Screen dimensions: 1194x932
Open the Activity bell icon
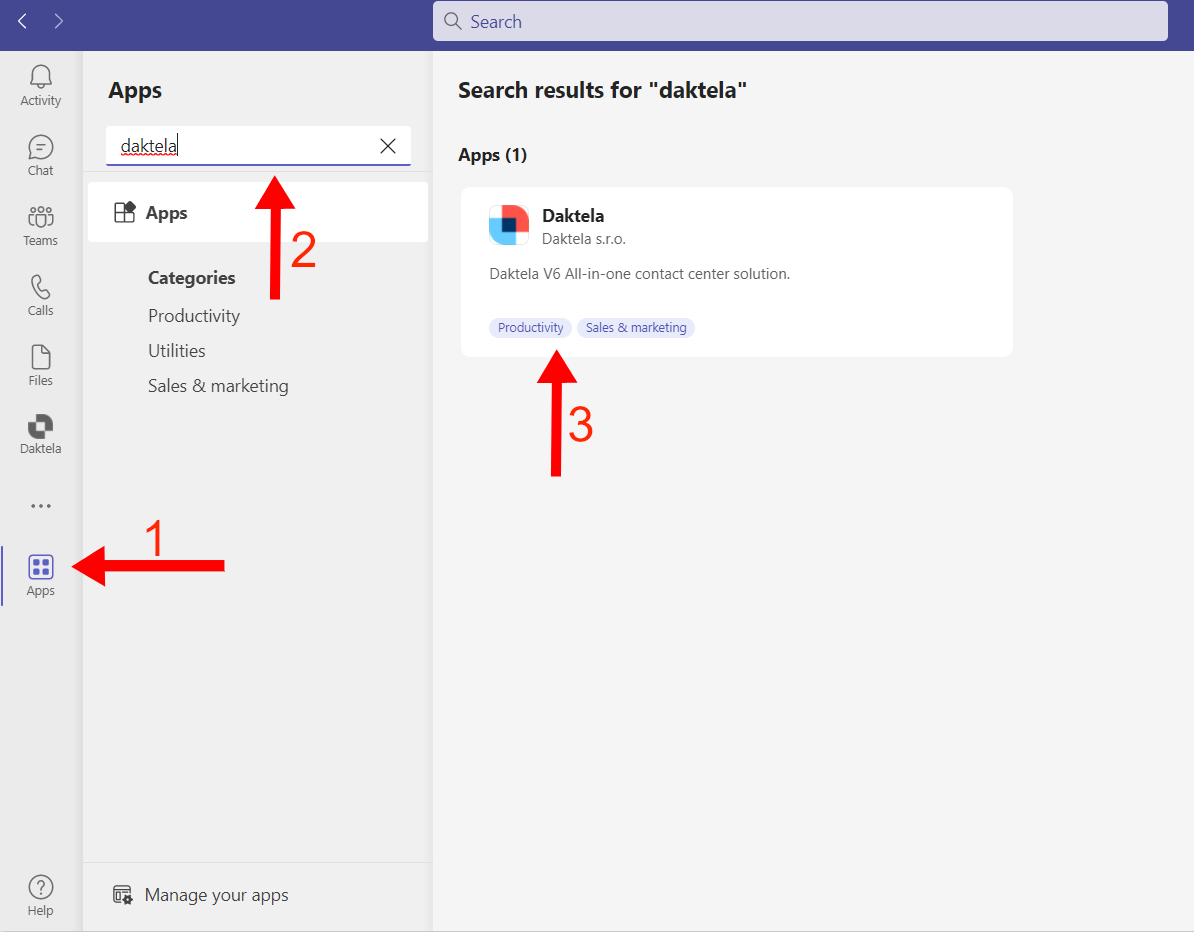tap(40, 85)
